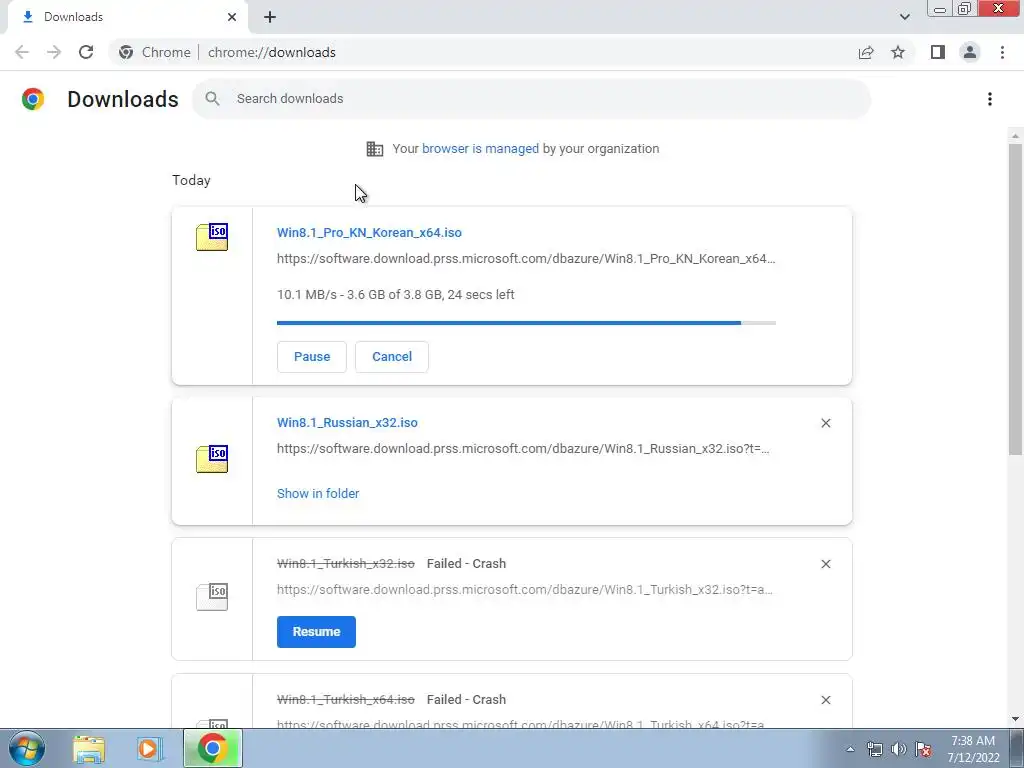Click the managed organization building icon
This screenshot has width=1024, height=768.
coord(375,149)
